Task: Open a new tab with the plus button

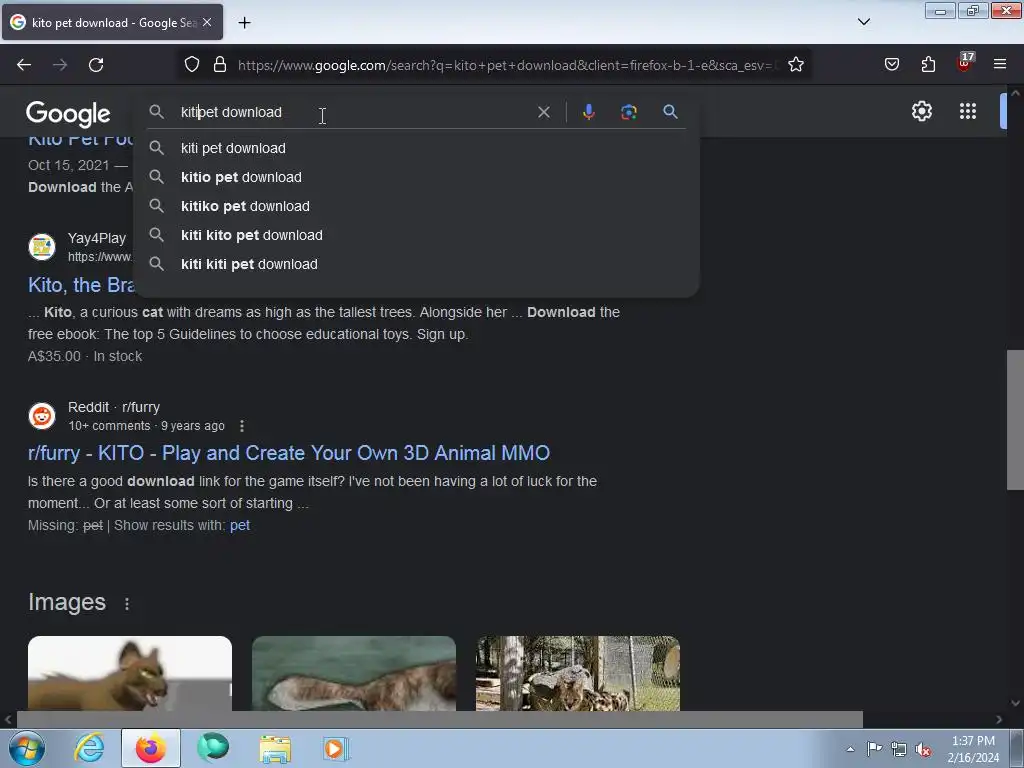Action: (x=244, y=23)
